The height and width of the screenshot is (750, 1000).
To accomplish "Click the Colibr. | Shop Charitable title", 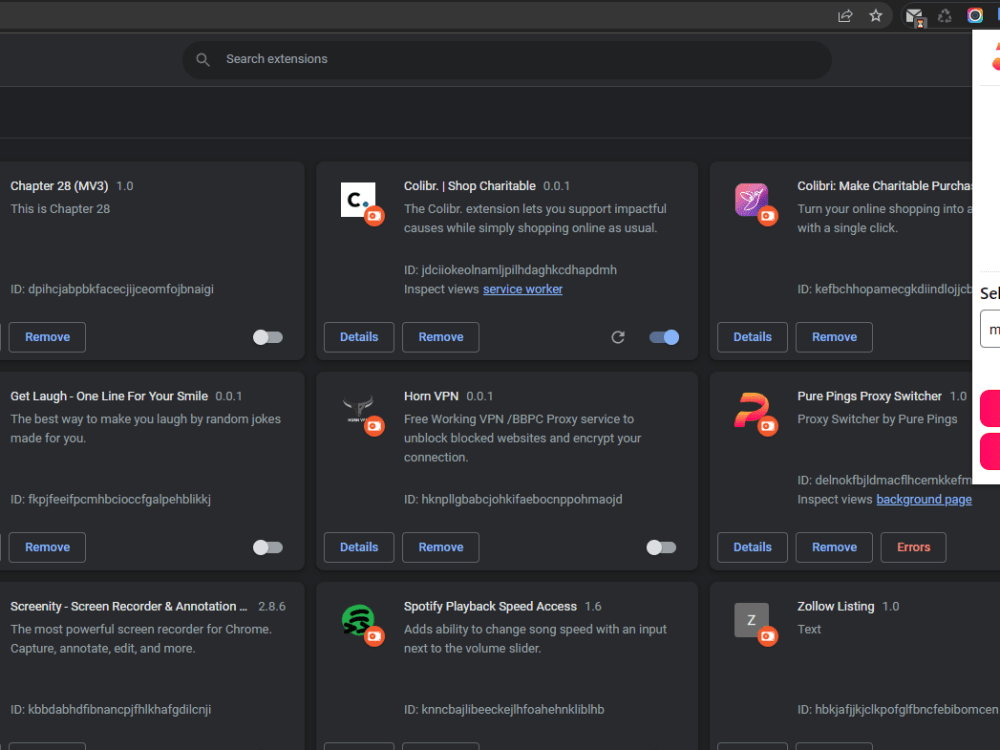I will (469, 186).
